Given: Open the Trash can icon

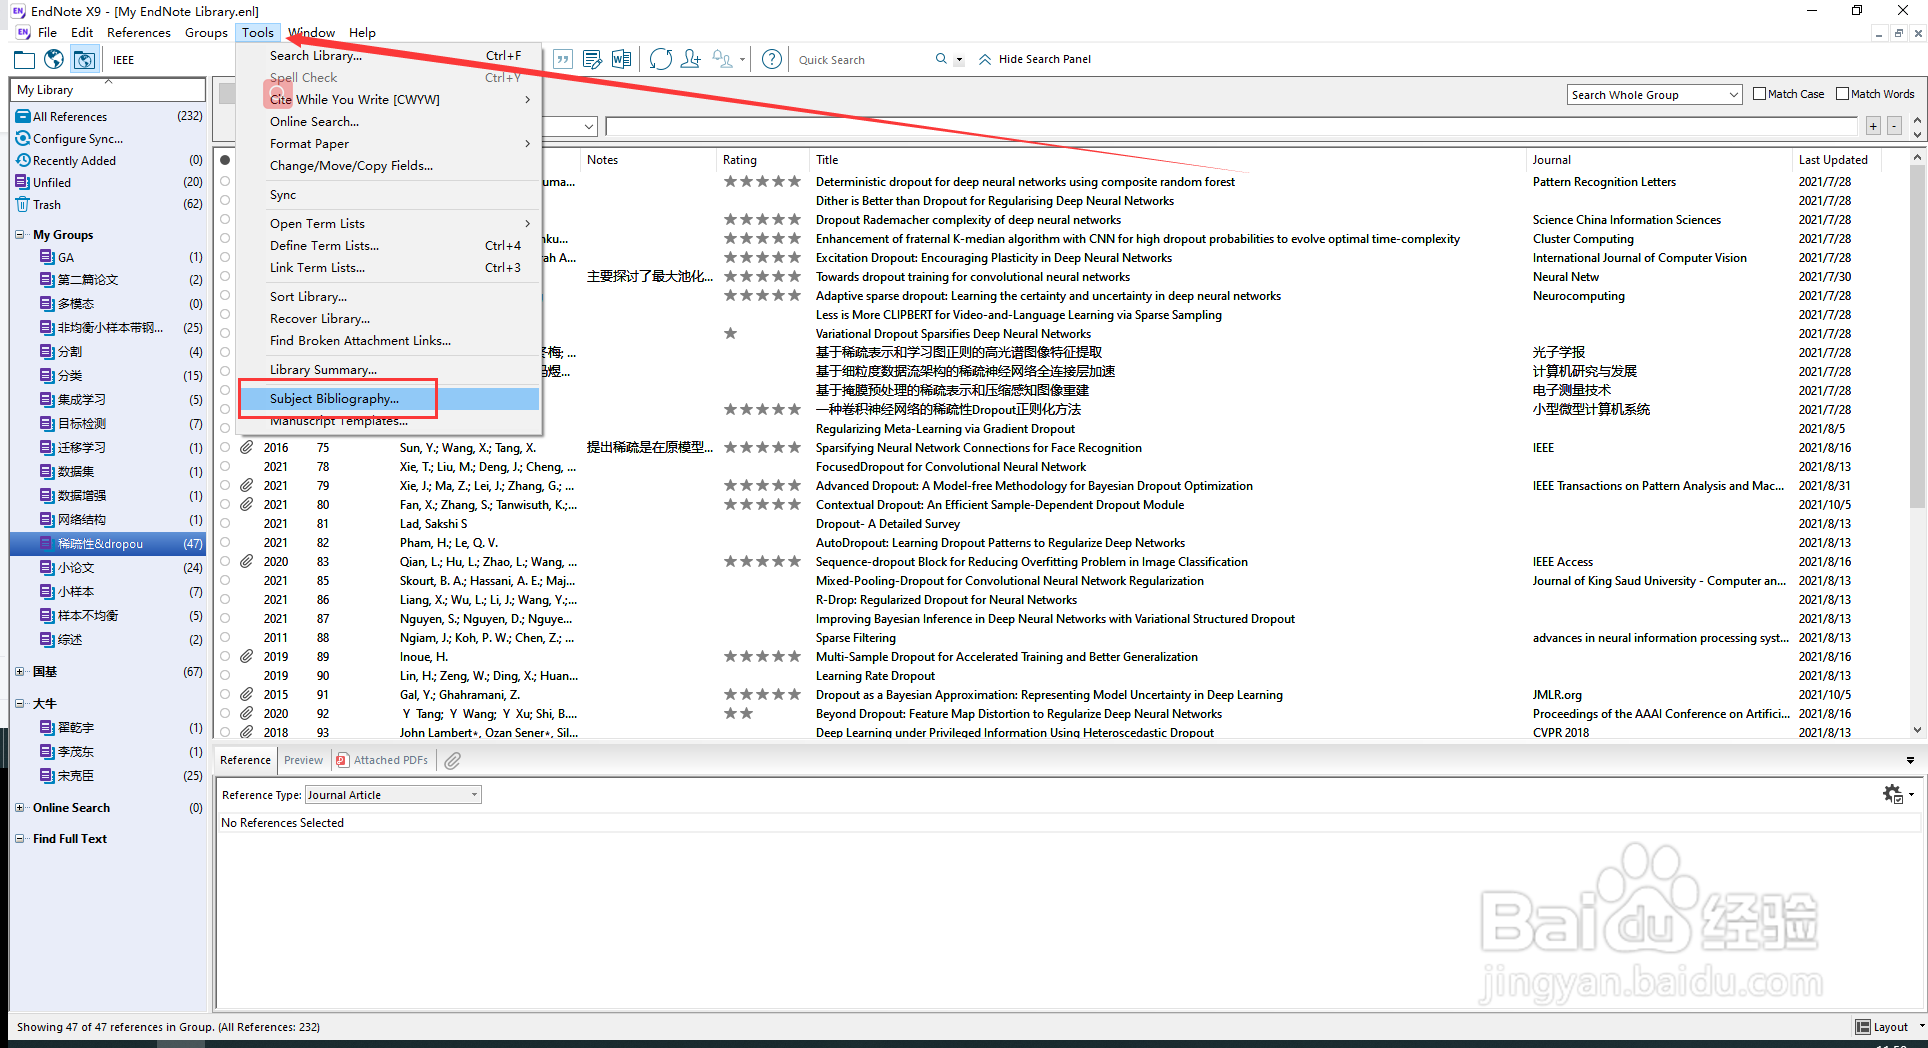Looking at the screenshot, I should point(23,204).
